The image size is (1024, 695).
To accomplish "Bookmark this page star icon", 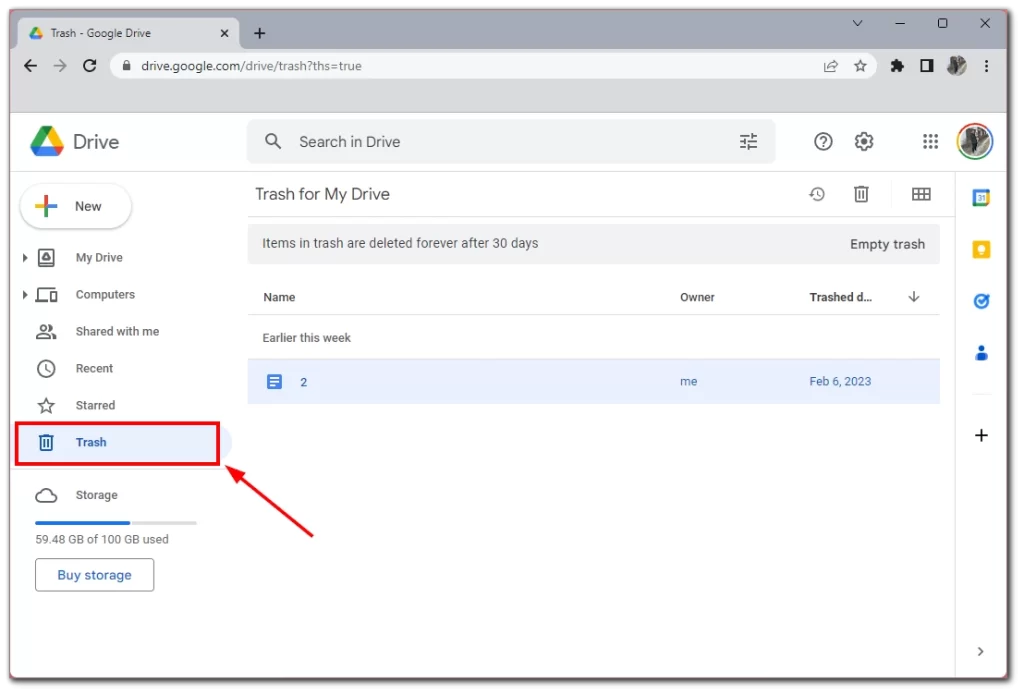I will (x=860, y=65).
